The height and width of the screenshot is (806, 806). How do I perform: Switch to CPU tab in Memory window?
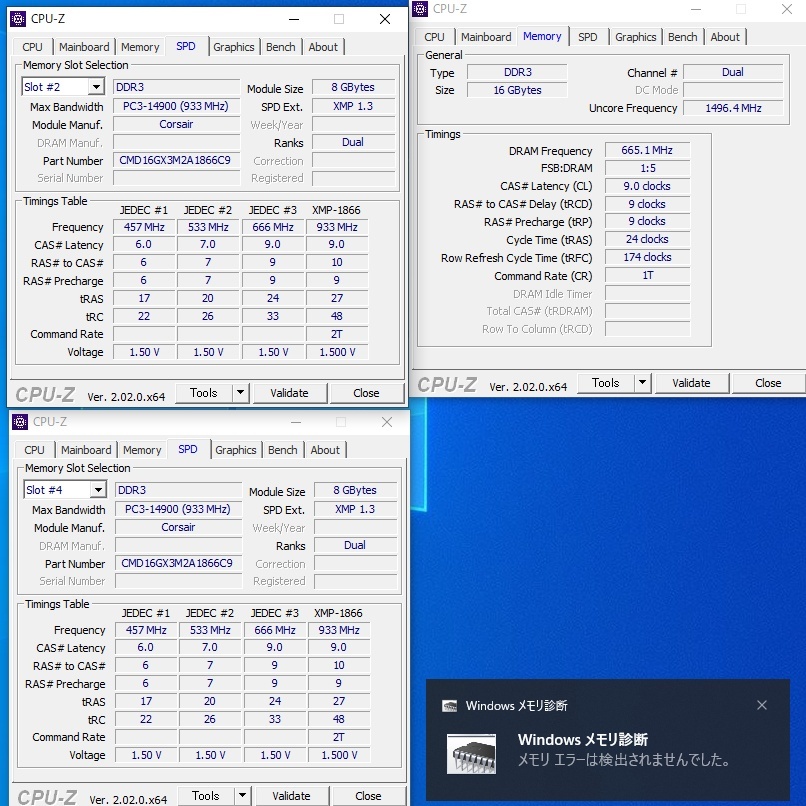[x=434, y=37]
